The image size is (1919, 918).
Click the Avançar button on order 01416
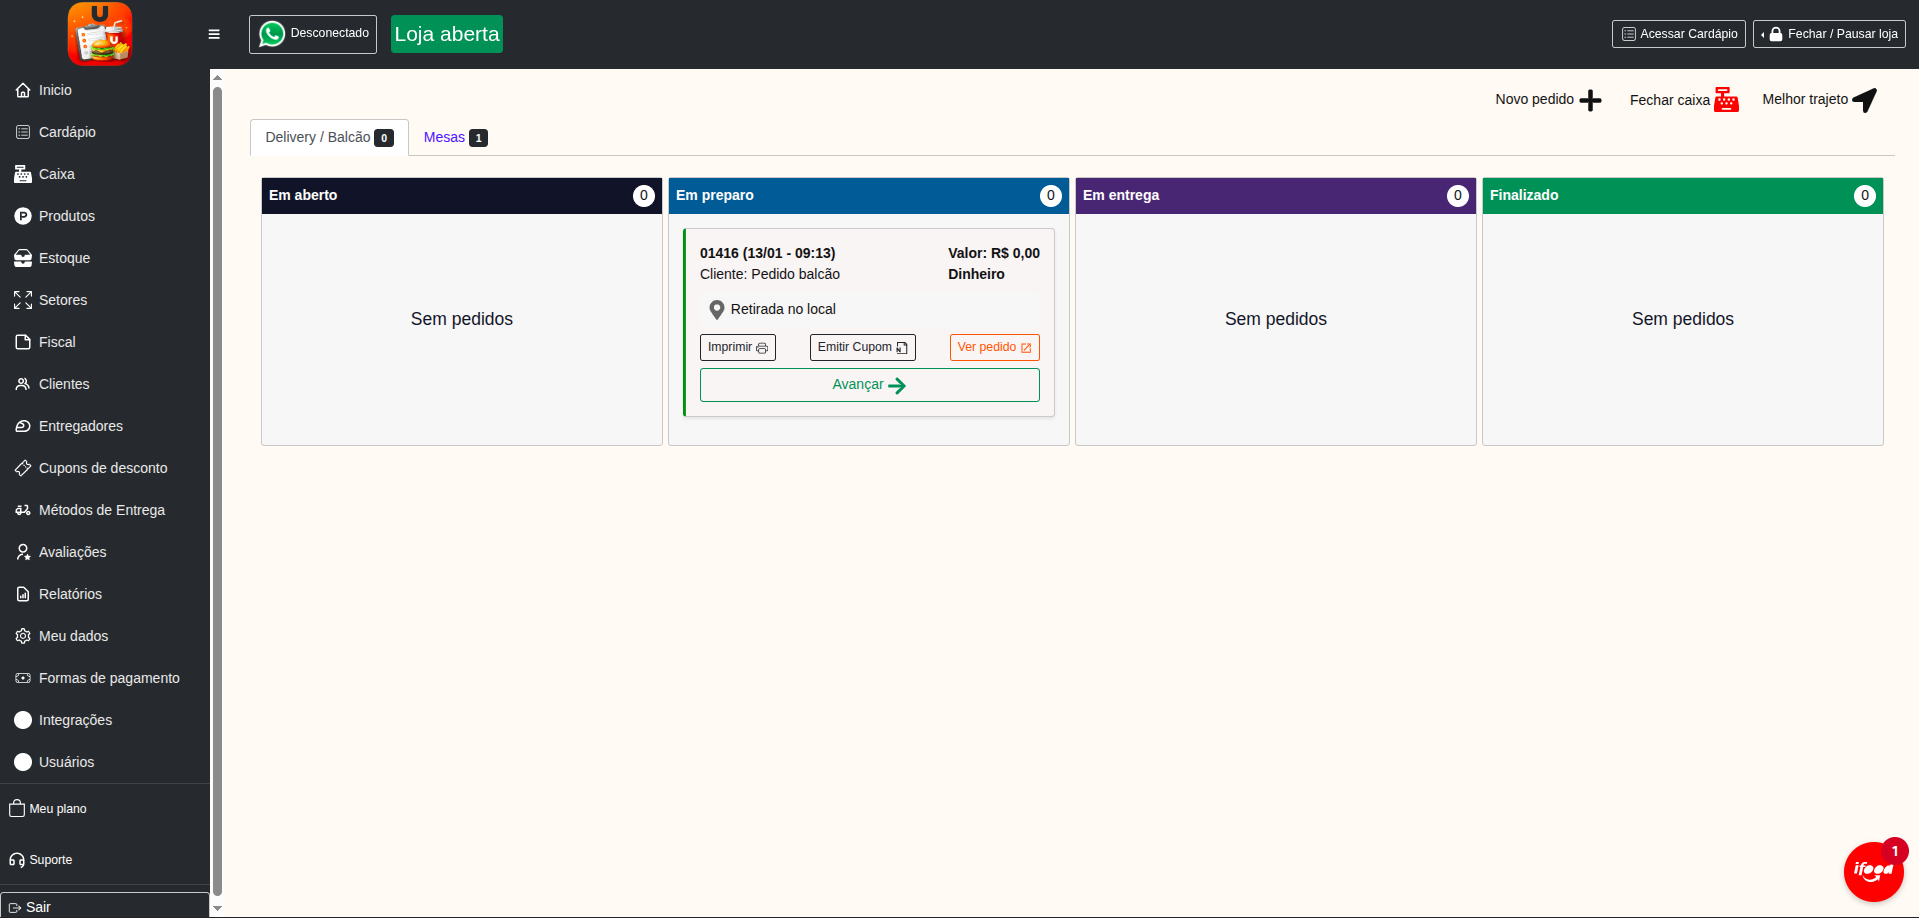[x=868, y=385]
